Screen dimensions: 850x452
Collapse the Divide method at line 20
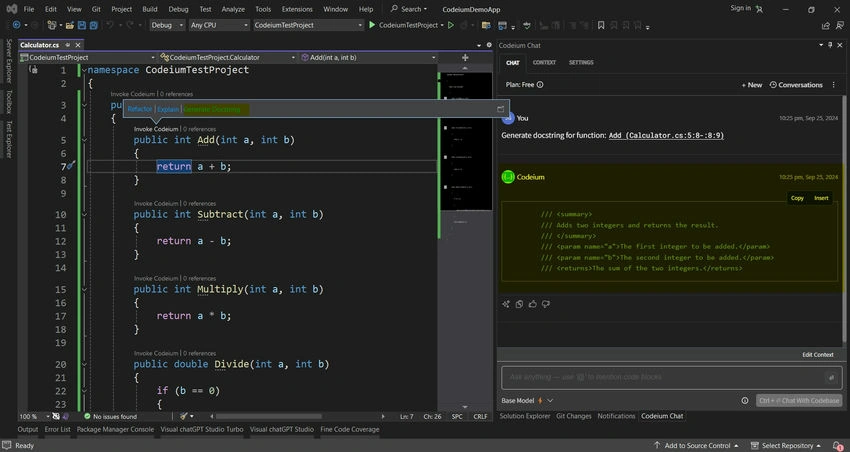click(84, 364)
